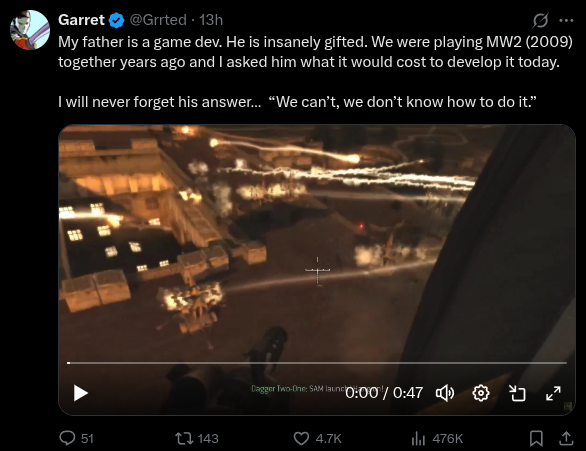Click the blue verified badge

point(117,20)
